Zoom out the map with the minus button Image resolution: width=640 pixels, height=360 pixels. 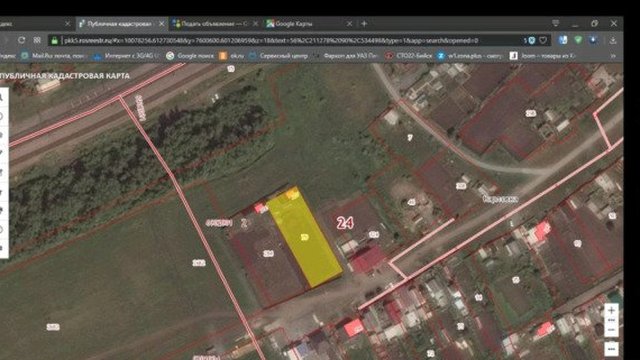tap(611, 330)
